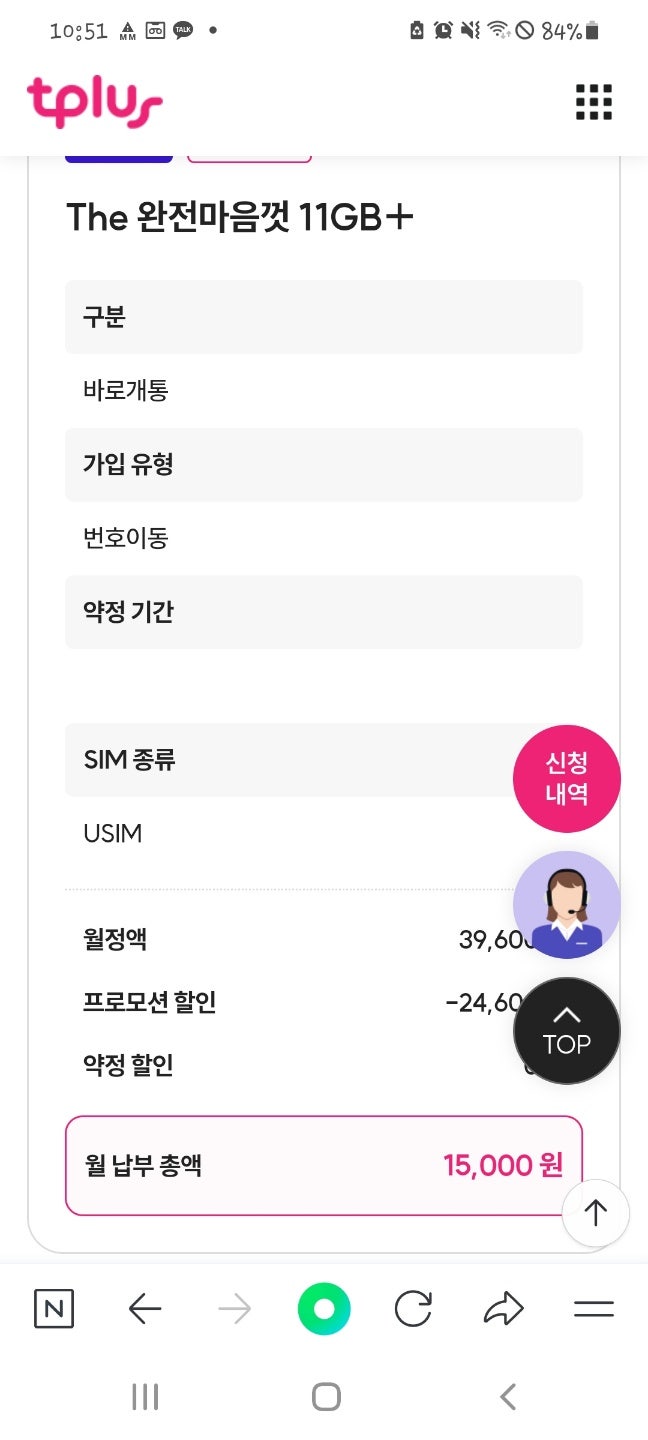
Task: Click the browser forward arrow
Action: pos(235,1309)
